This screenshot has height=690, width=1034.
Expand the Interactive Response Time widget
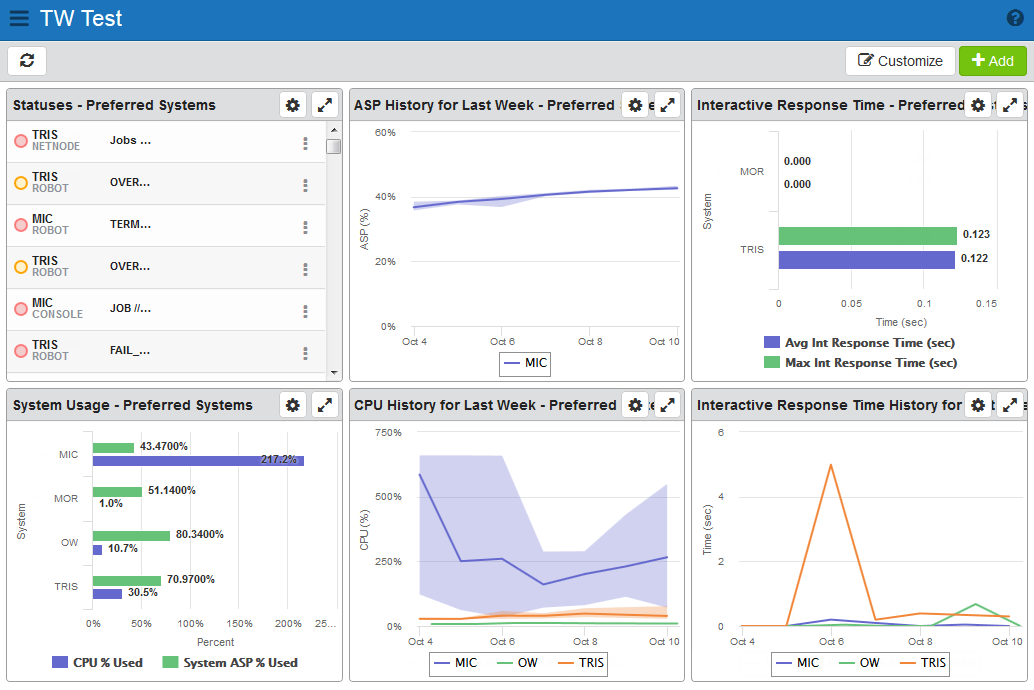[1010, 105]
